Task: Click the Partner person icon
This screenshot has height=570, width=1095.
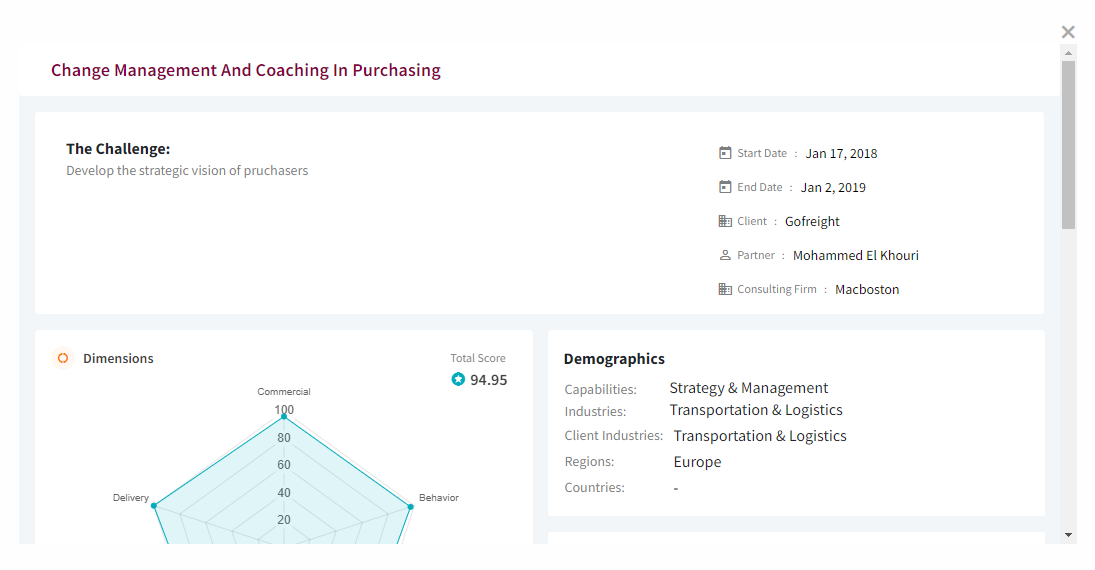Action: [725, 256]
